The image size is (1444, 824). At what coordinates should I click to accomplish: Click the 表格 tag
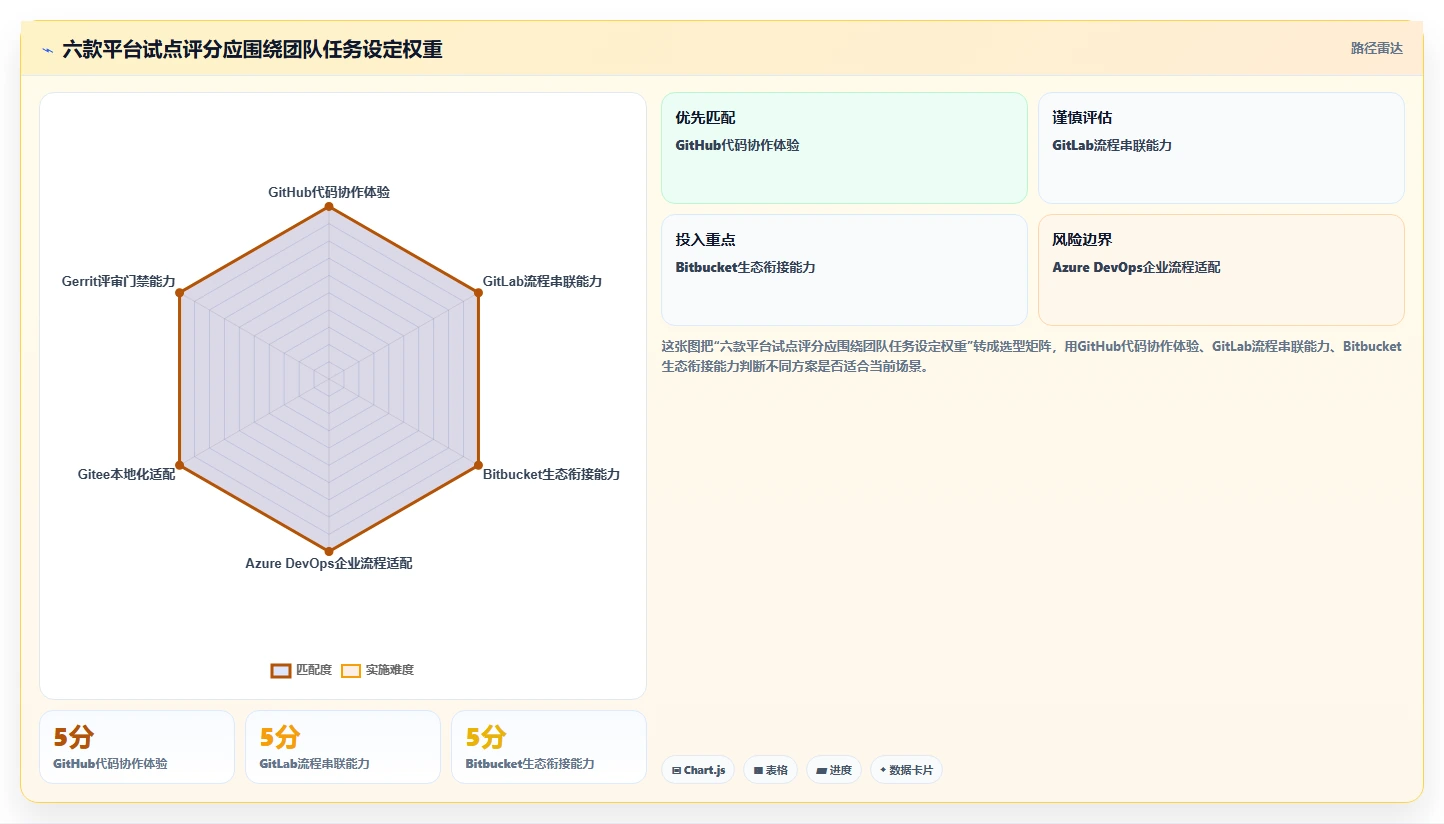770,770
